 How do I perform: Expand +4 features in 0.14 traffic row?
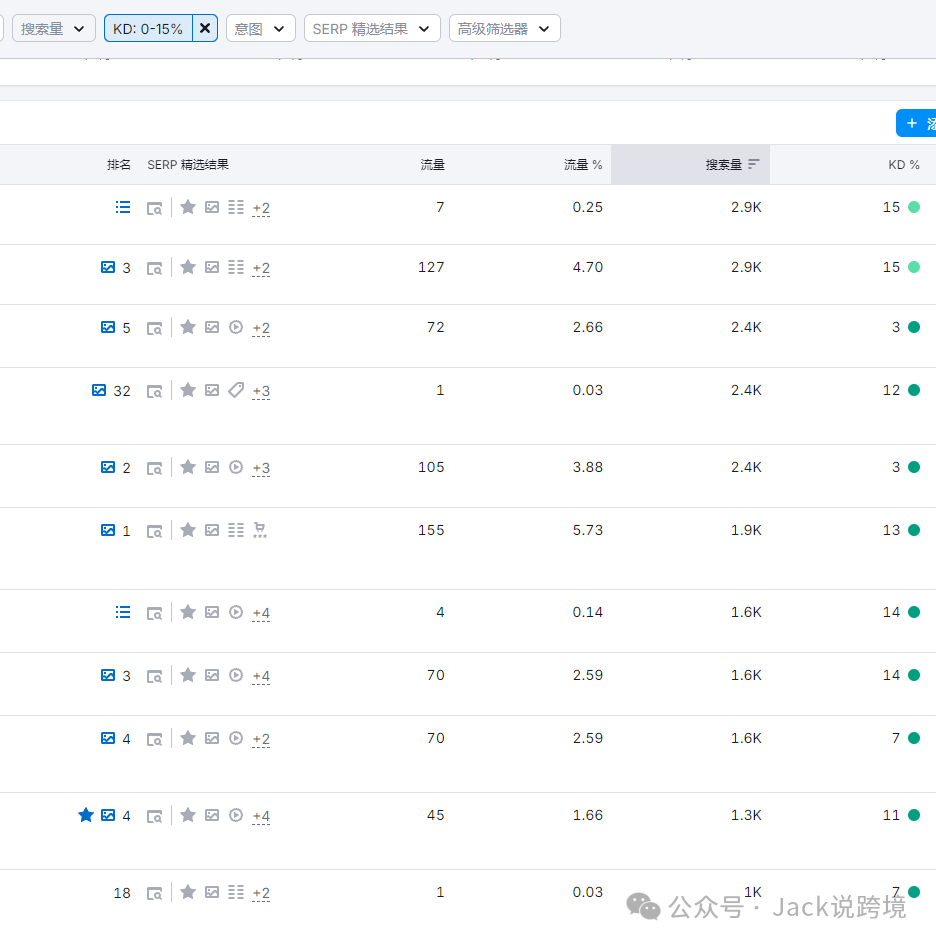click(261, 613)
